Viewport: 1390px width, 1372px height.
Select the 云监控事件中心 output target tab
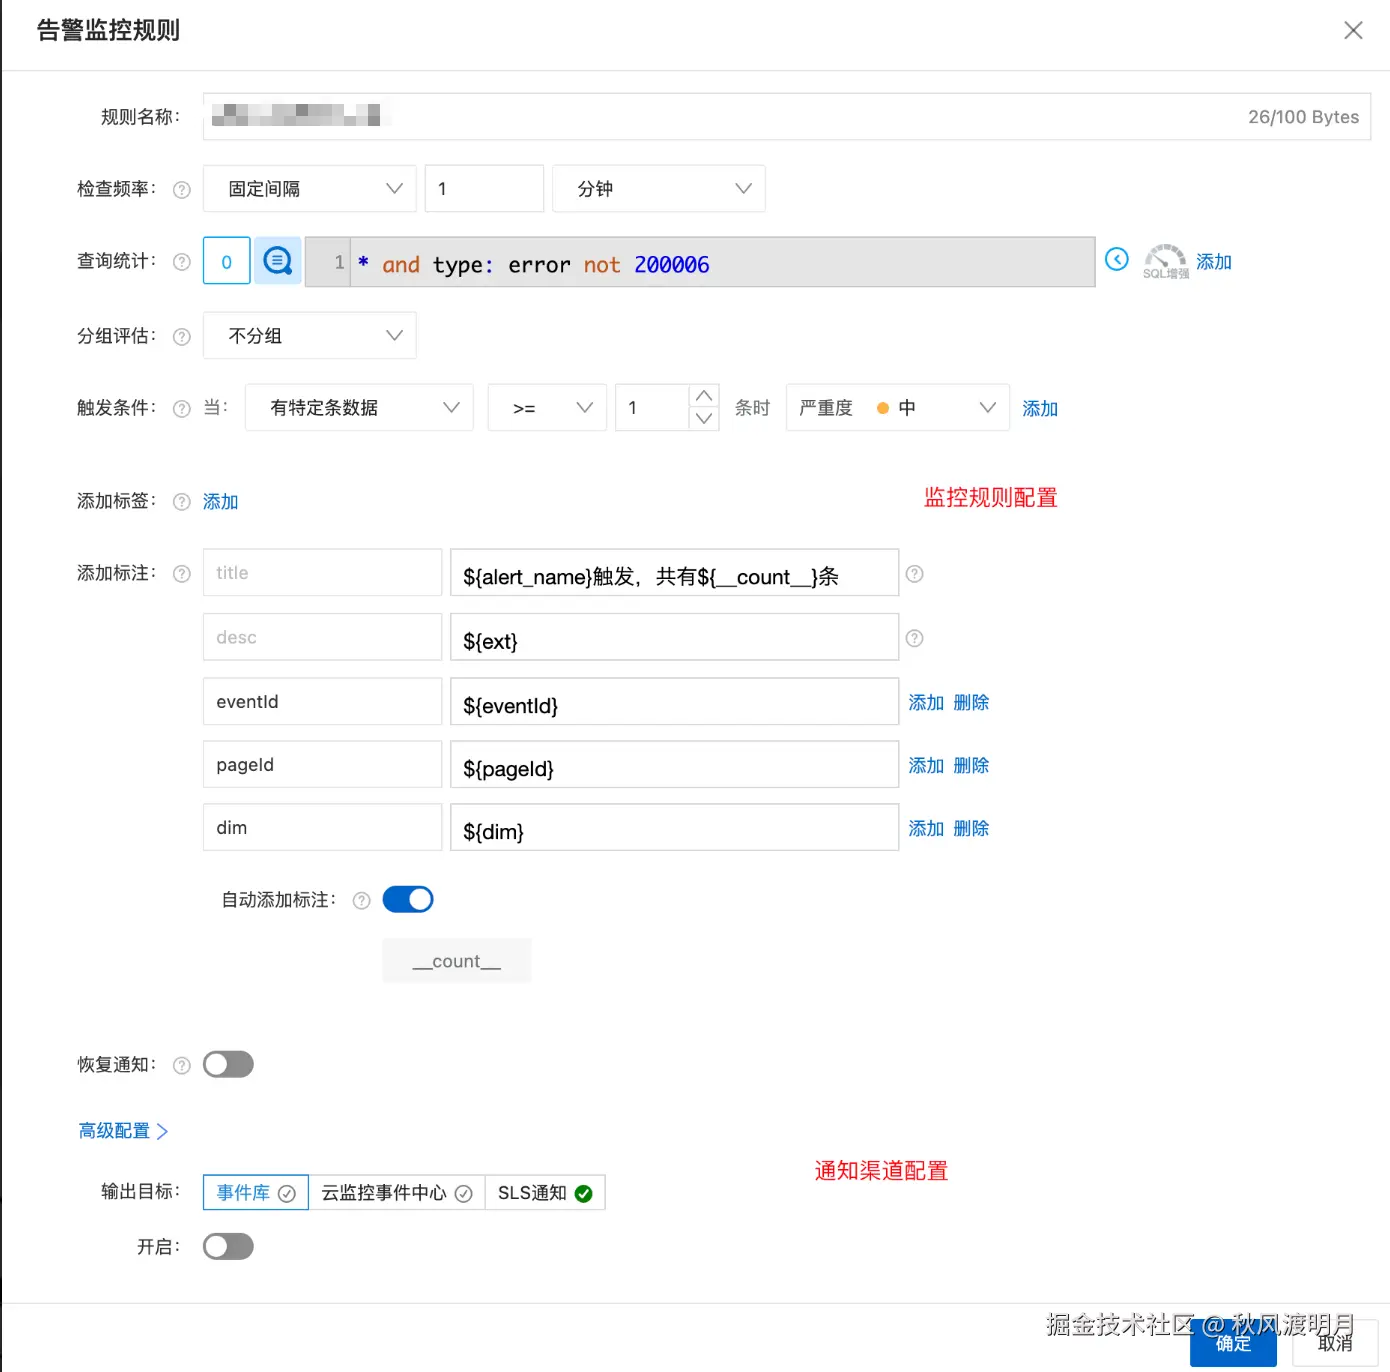(397, 1193)
